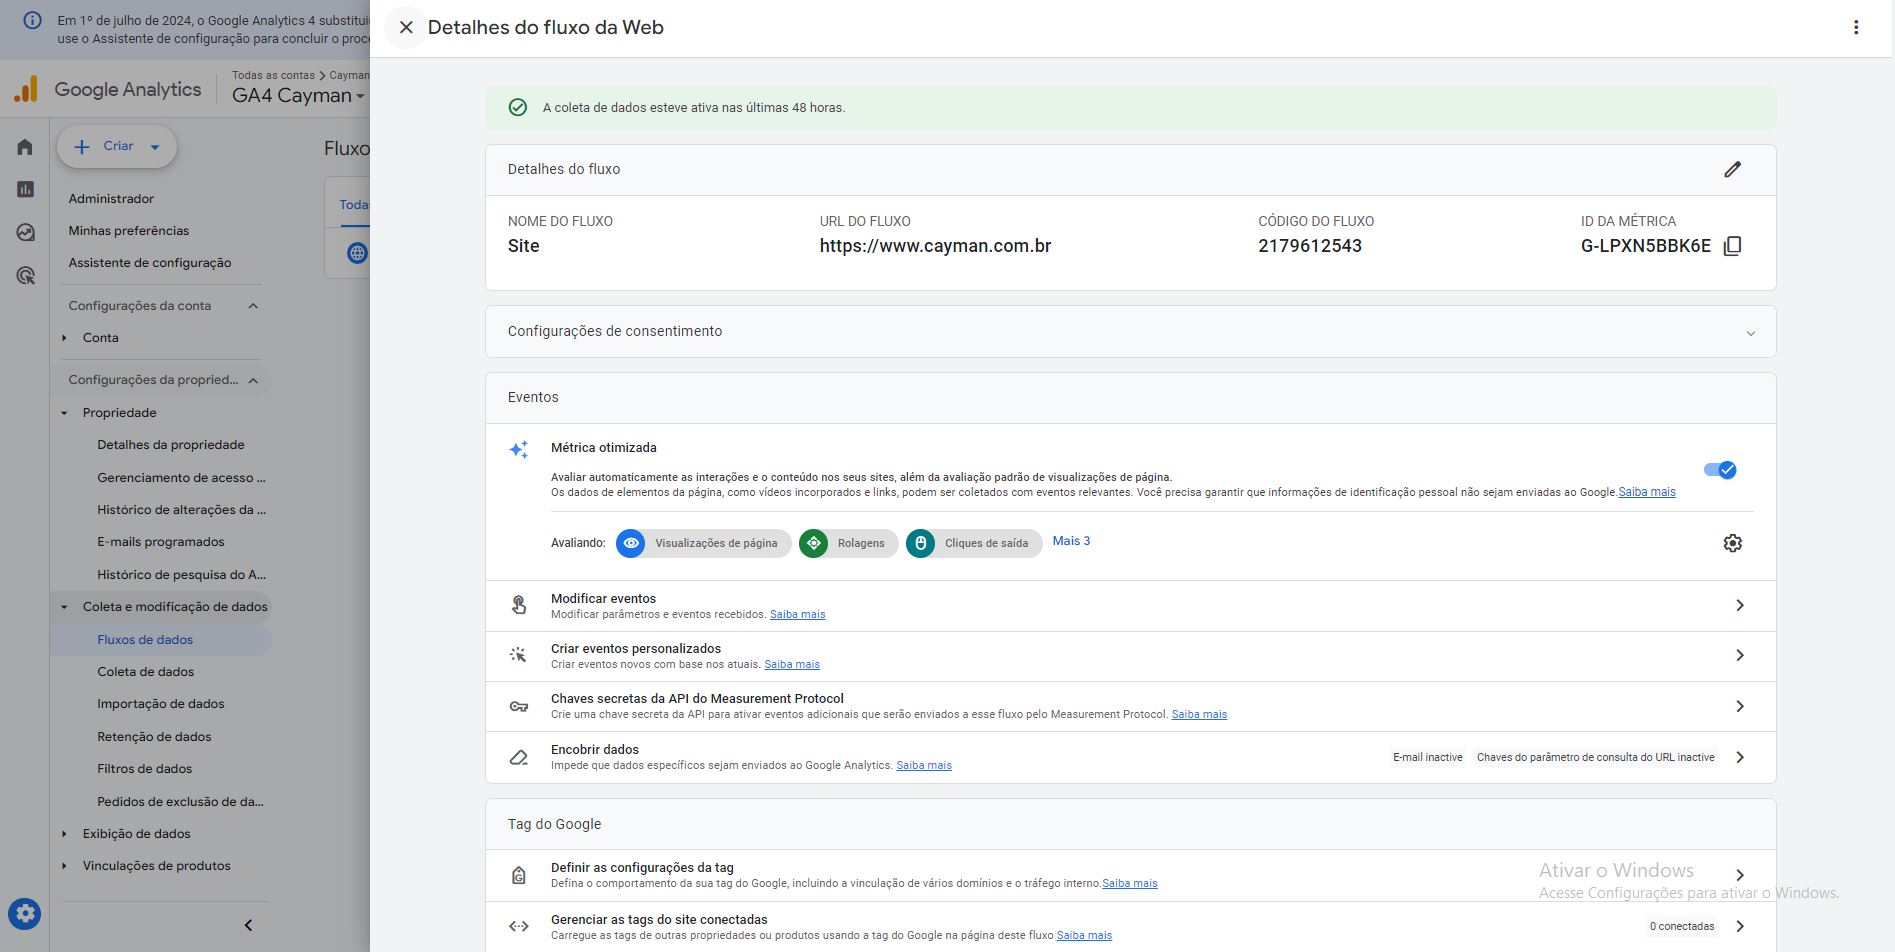Show Mais 3 measured events

tap(1071, 541)
